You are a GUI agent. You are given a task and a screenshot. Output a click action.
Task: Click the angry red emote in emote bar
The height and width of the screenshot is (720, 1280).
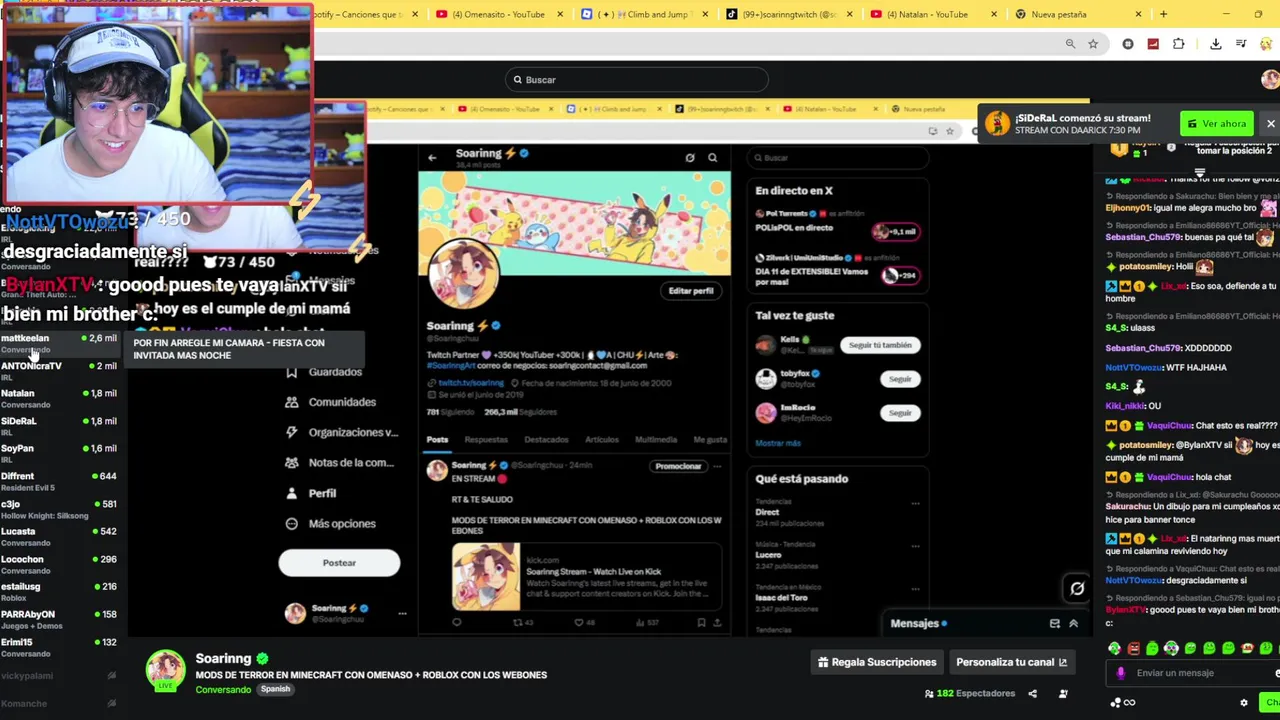click(1133, 648)
